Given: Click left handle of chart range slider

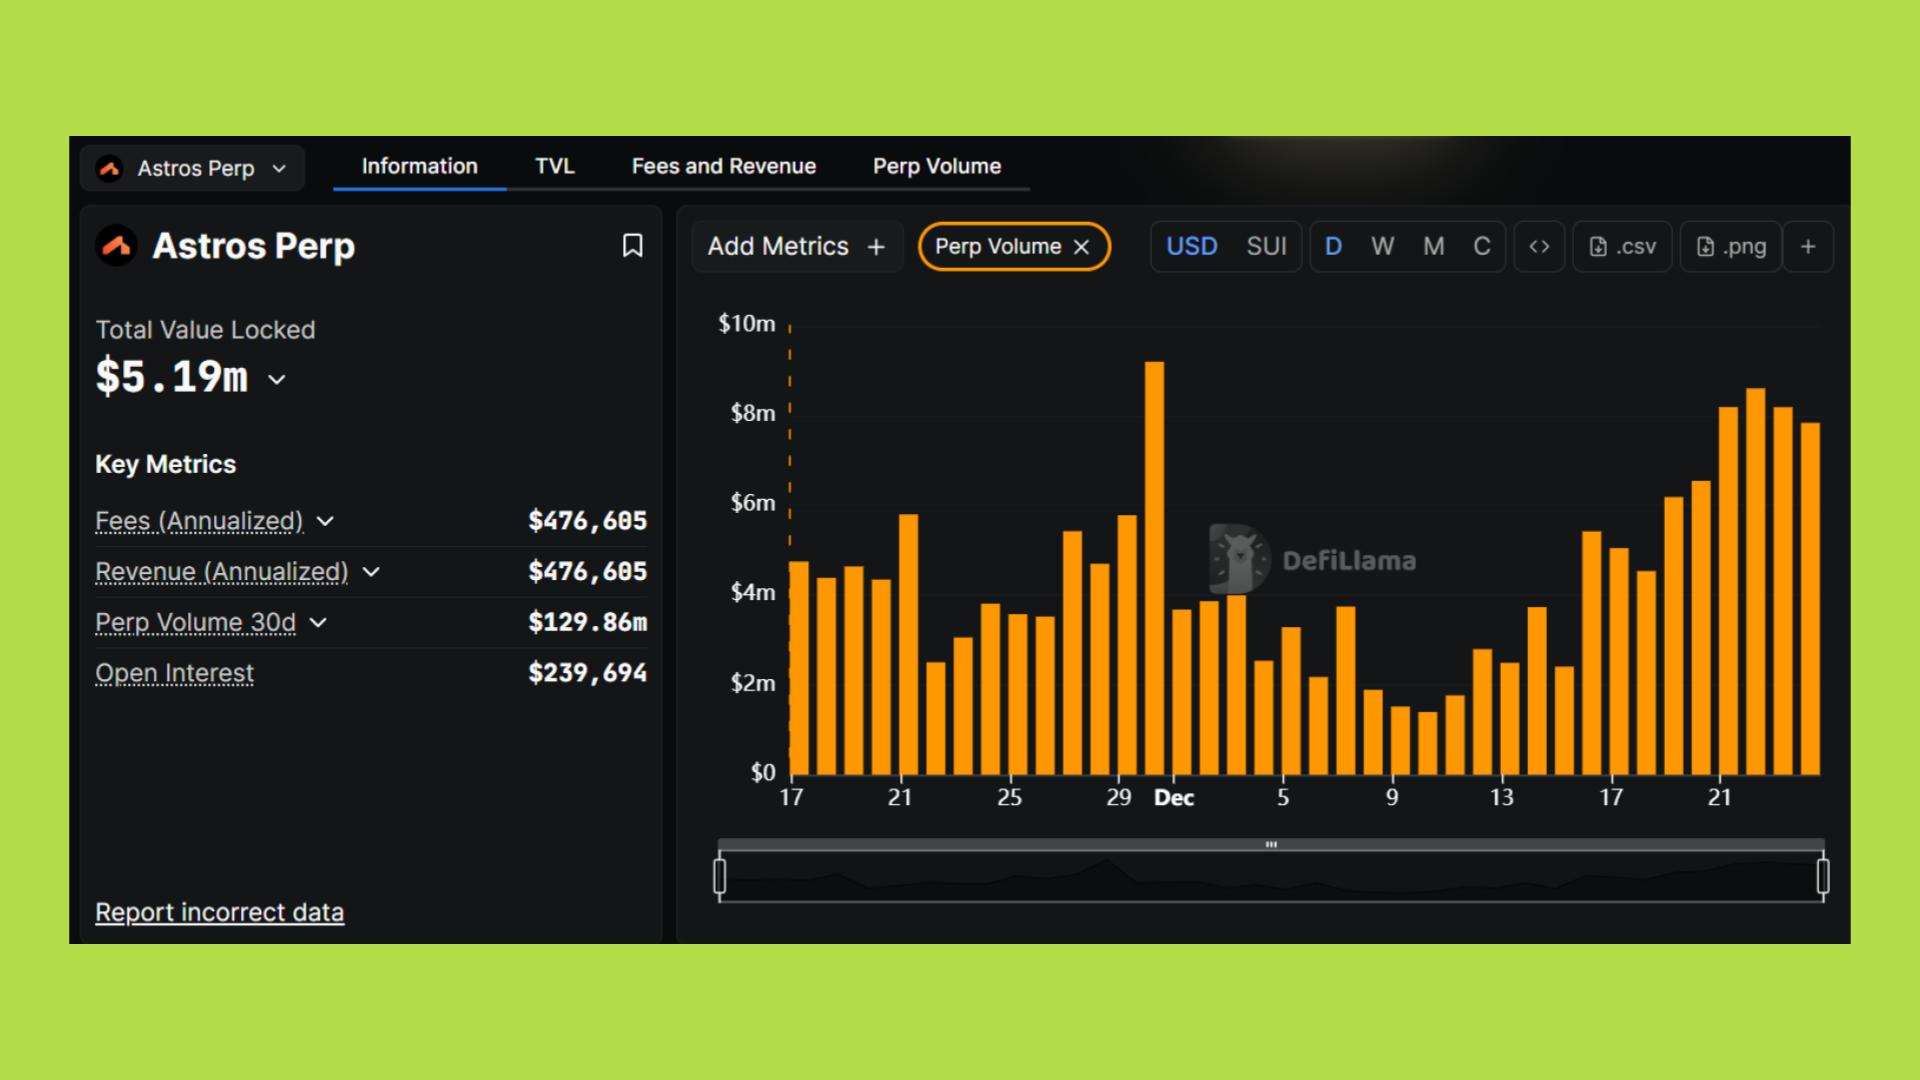Looking at the screenshot, I should pos(720,877).
